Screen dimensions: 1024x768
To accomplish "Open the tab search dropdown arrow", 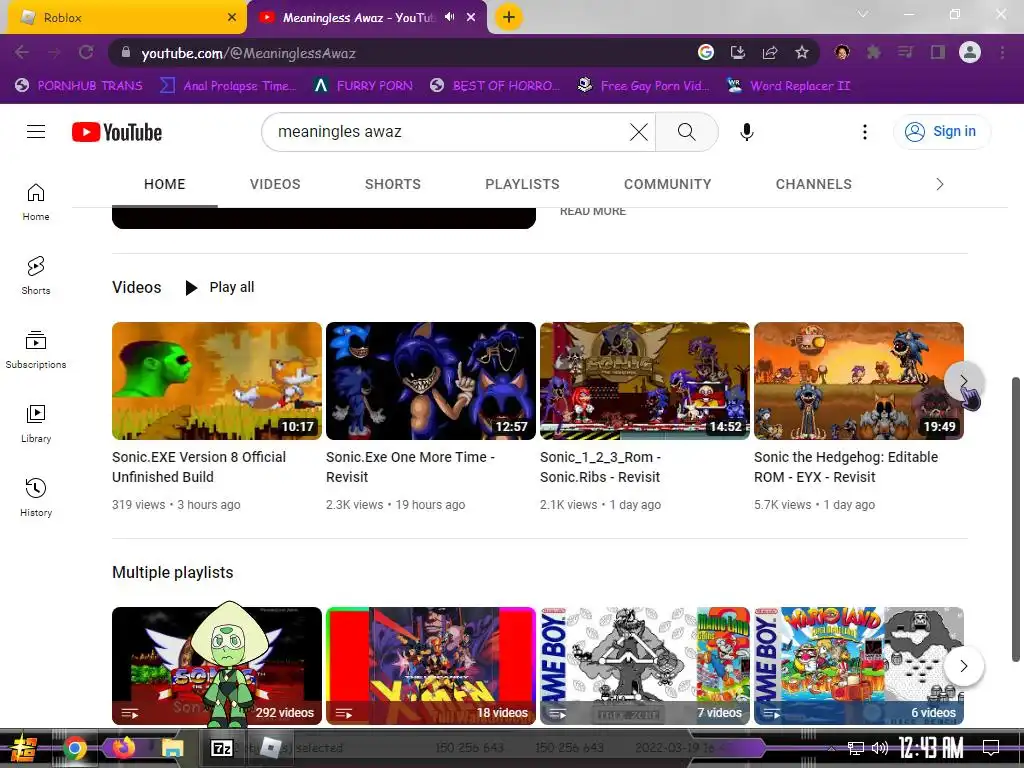I will tap(863, 14).
